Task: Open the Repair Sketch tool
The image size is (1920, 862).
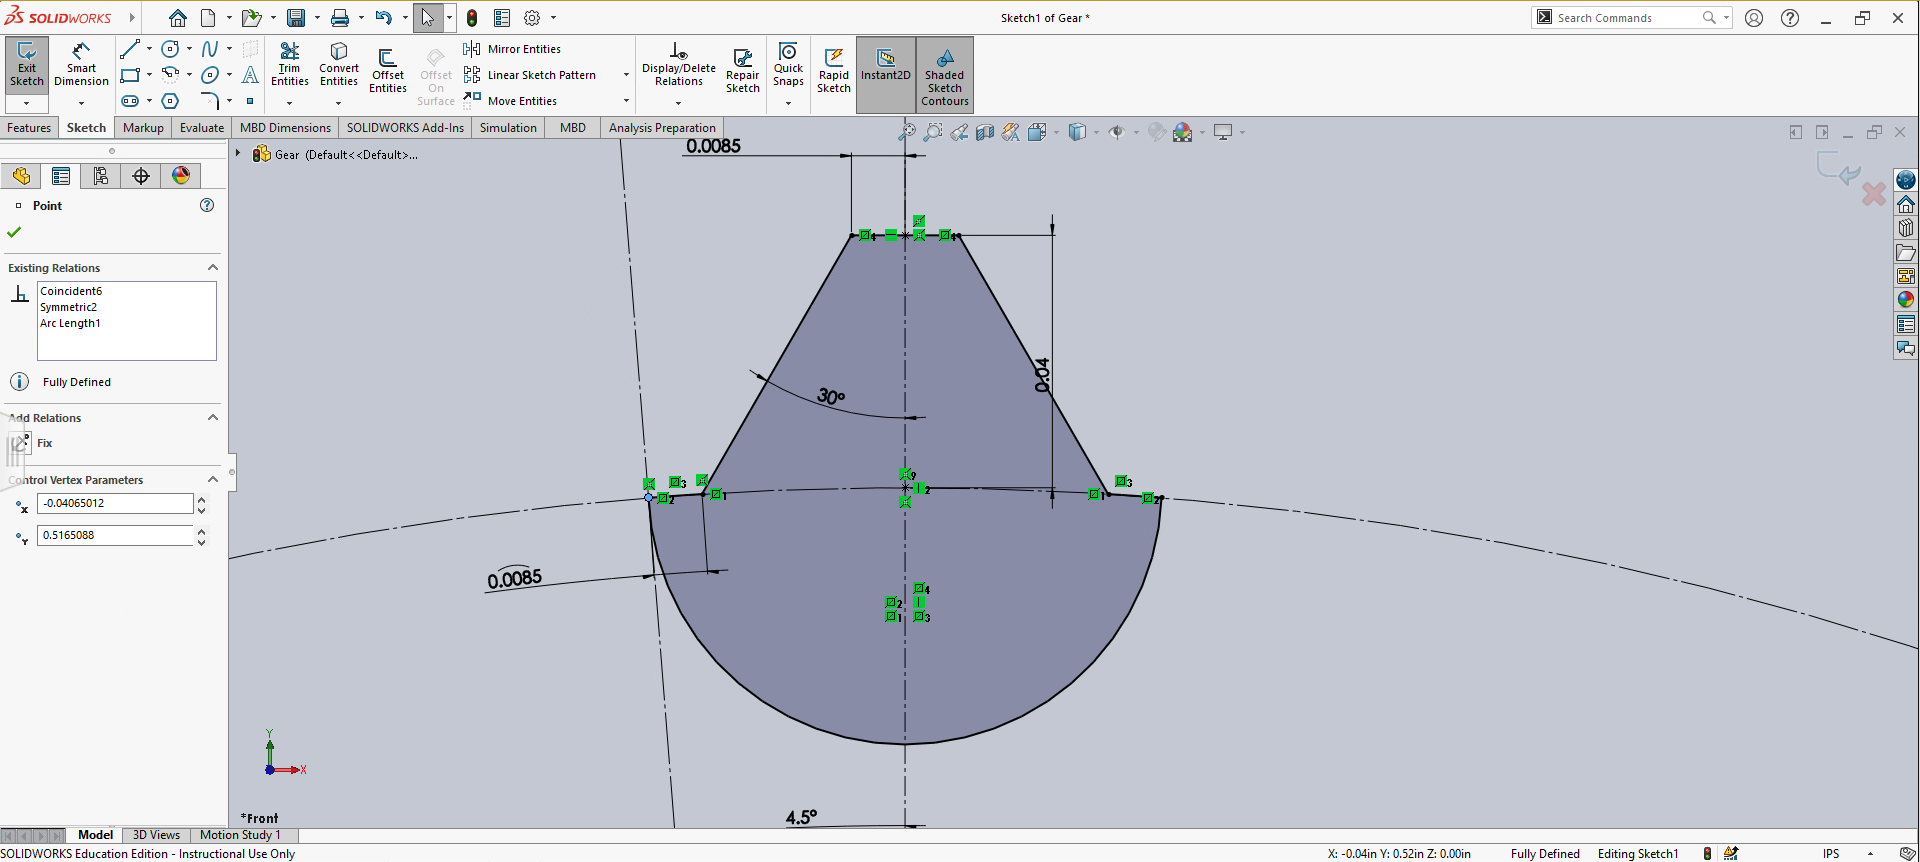Action: coord(742,72)
